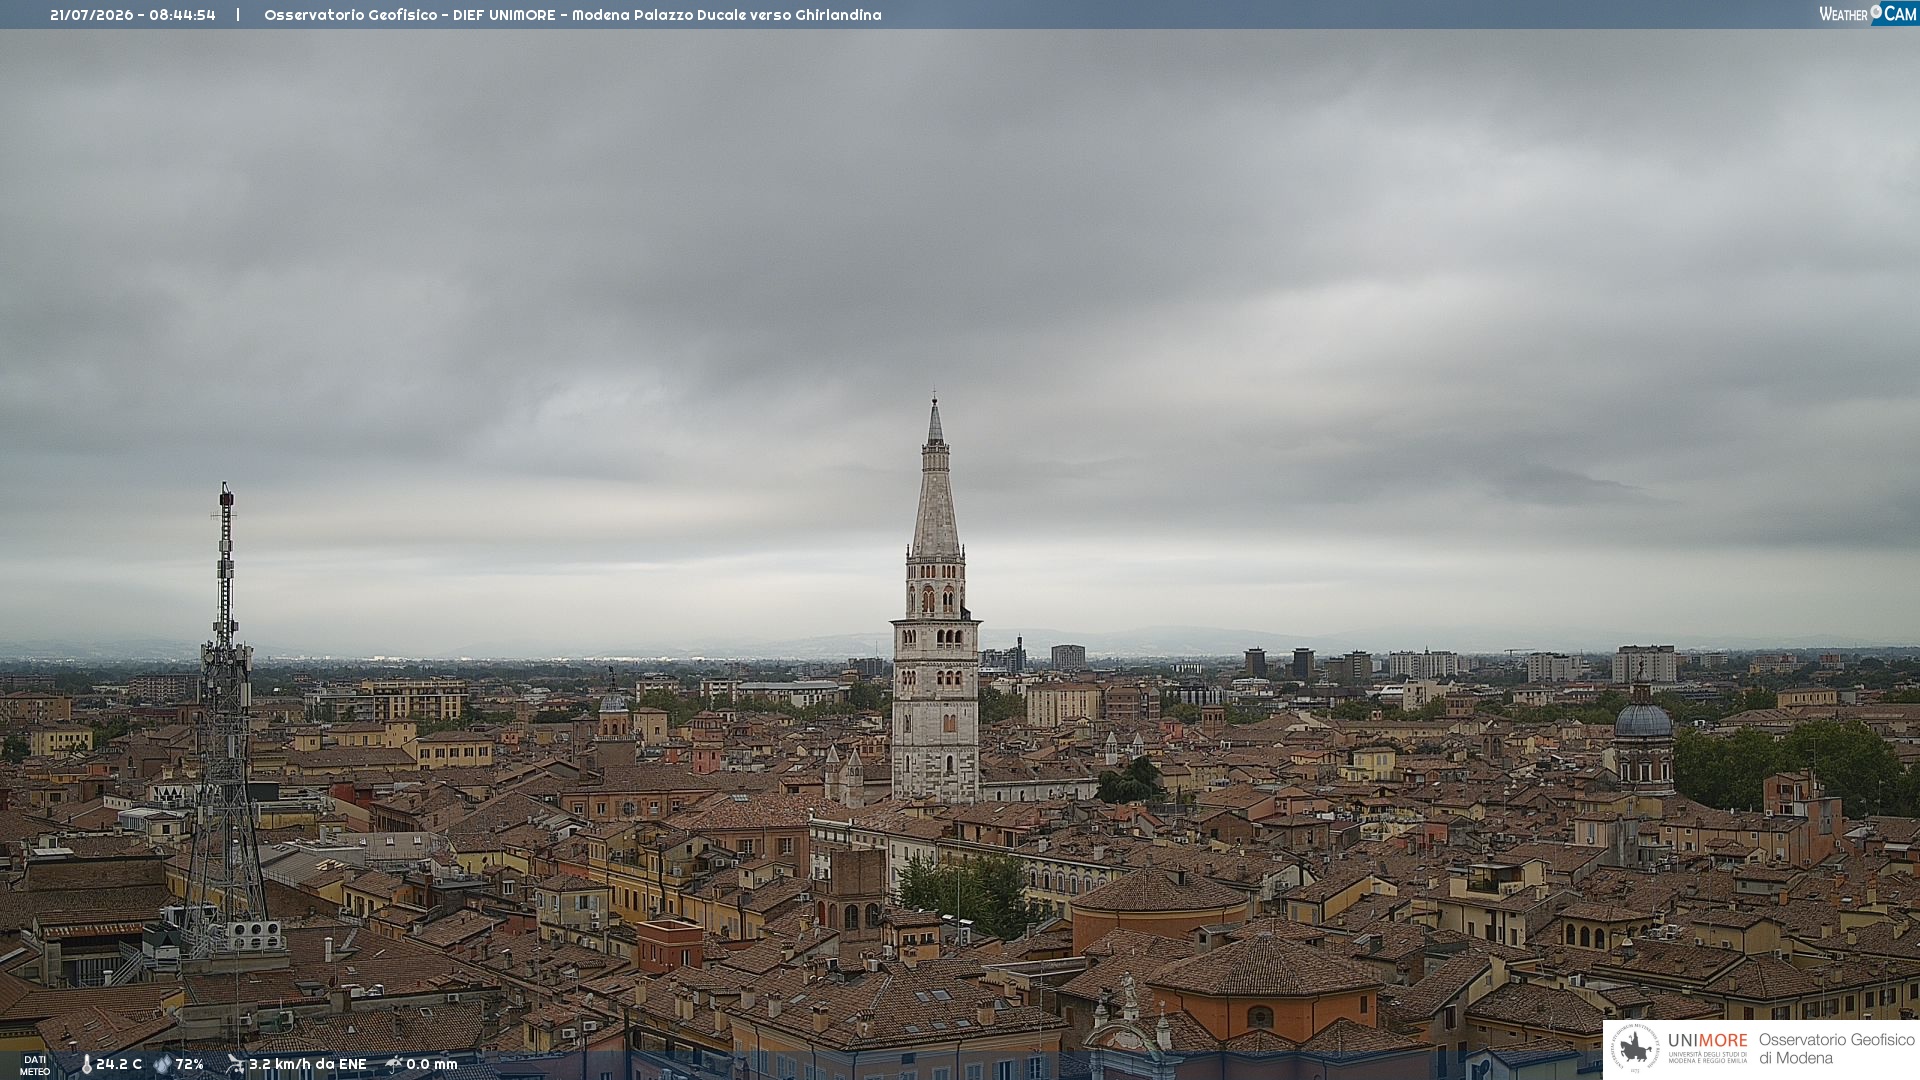The image size is (1920, 1080).
Task: Click the anemometer wind icon
Action: coord(235,1064)
